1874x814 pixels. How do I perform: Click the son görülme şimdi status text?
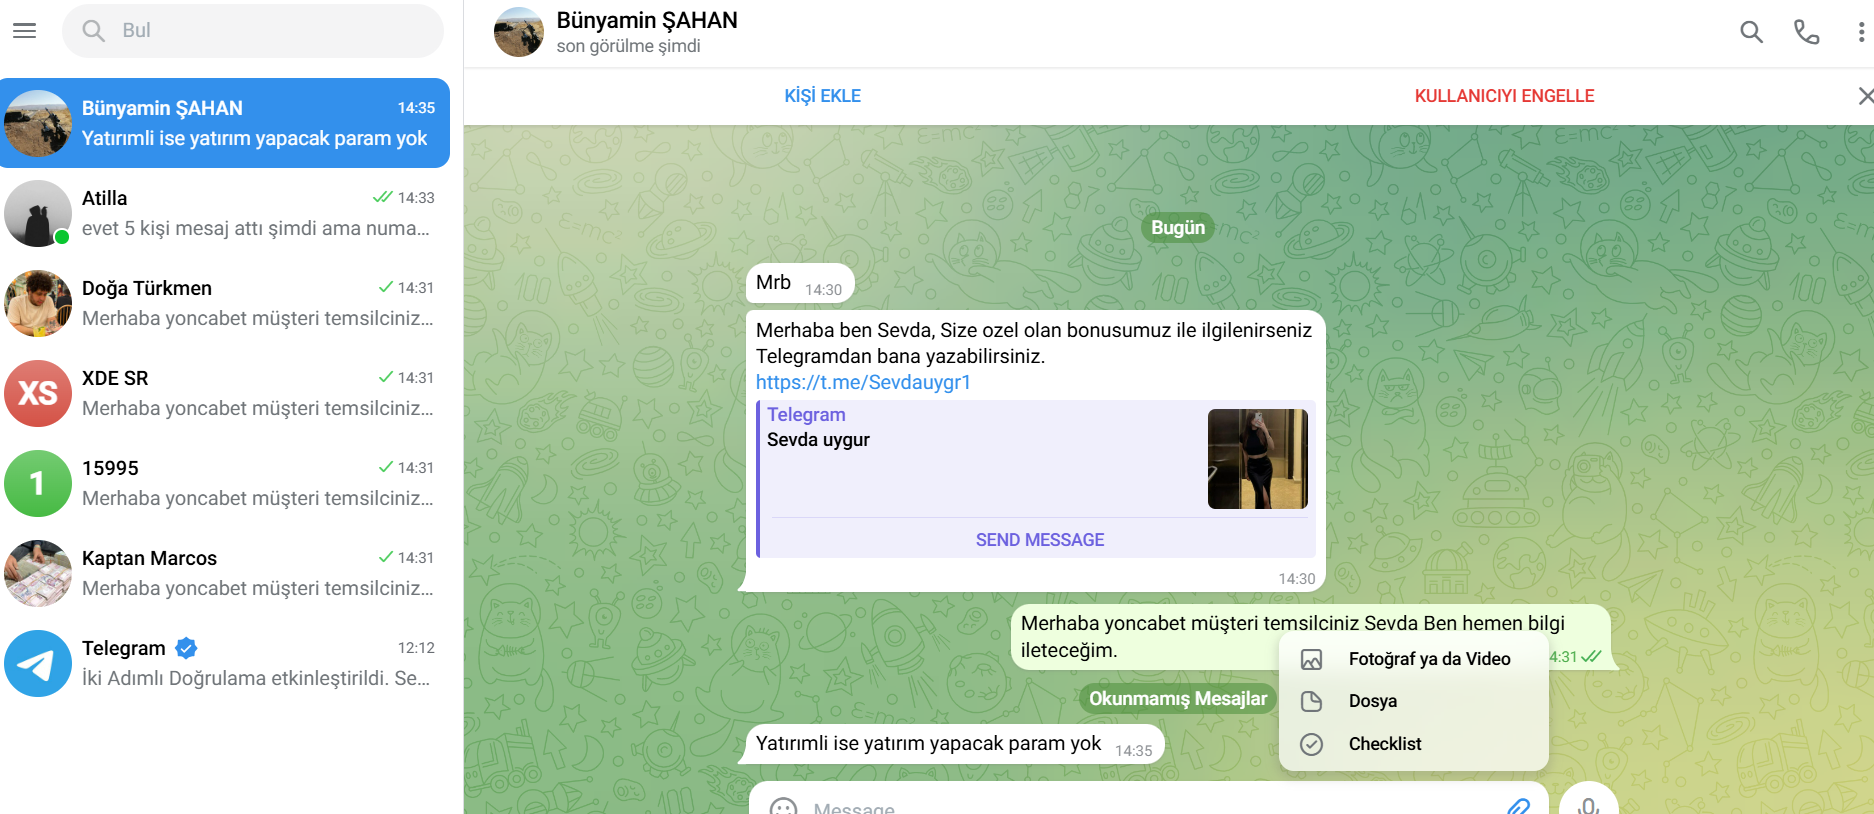click(628, 46)
